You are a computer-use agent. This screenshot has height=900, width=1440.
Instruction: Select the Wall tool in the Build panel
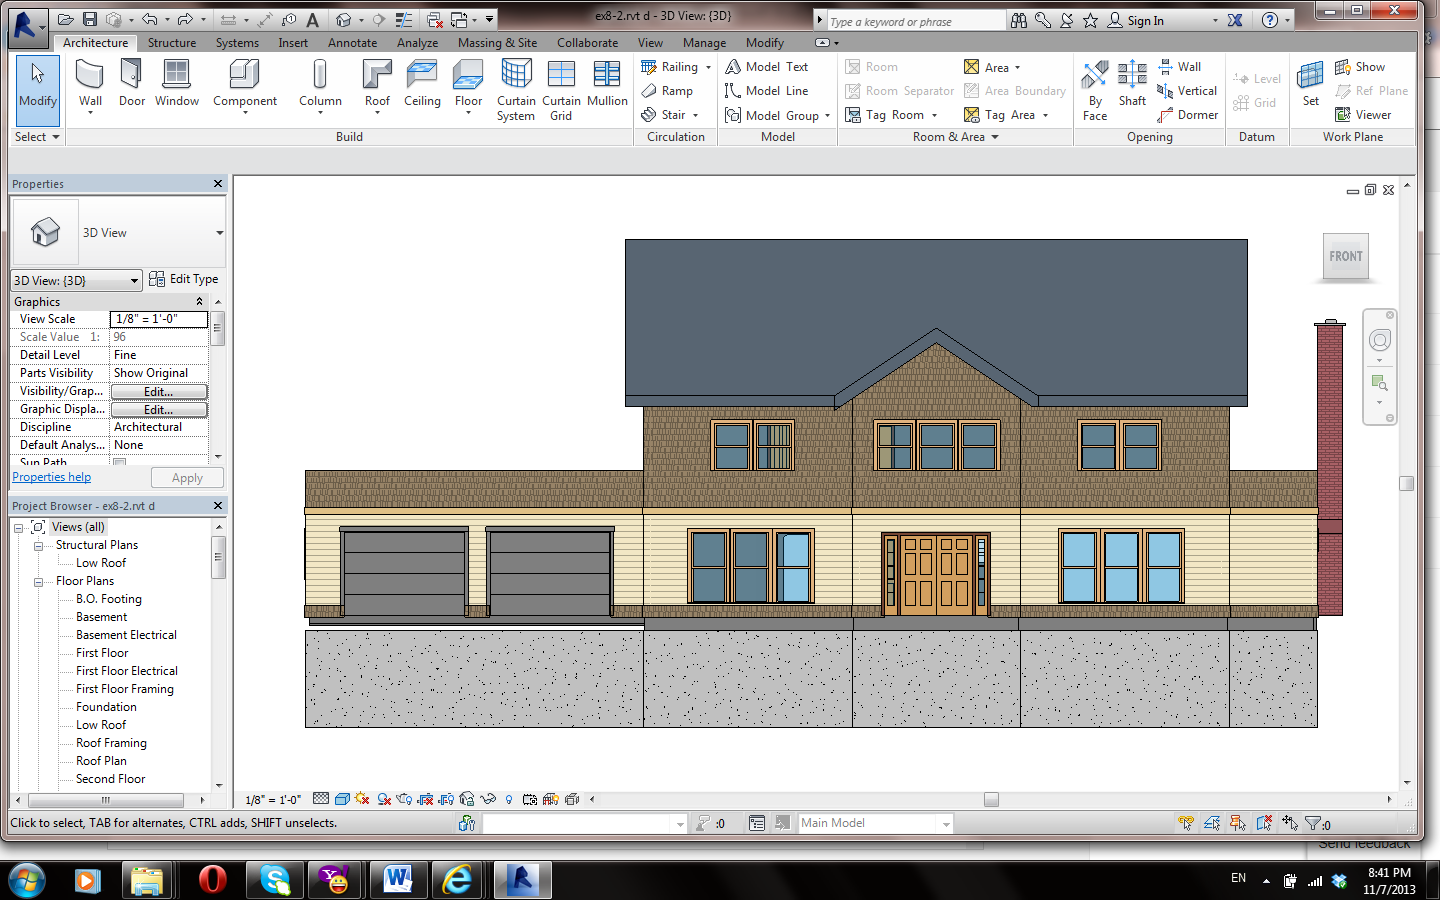89,85
